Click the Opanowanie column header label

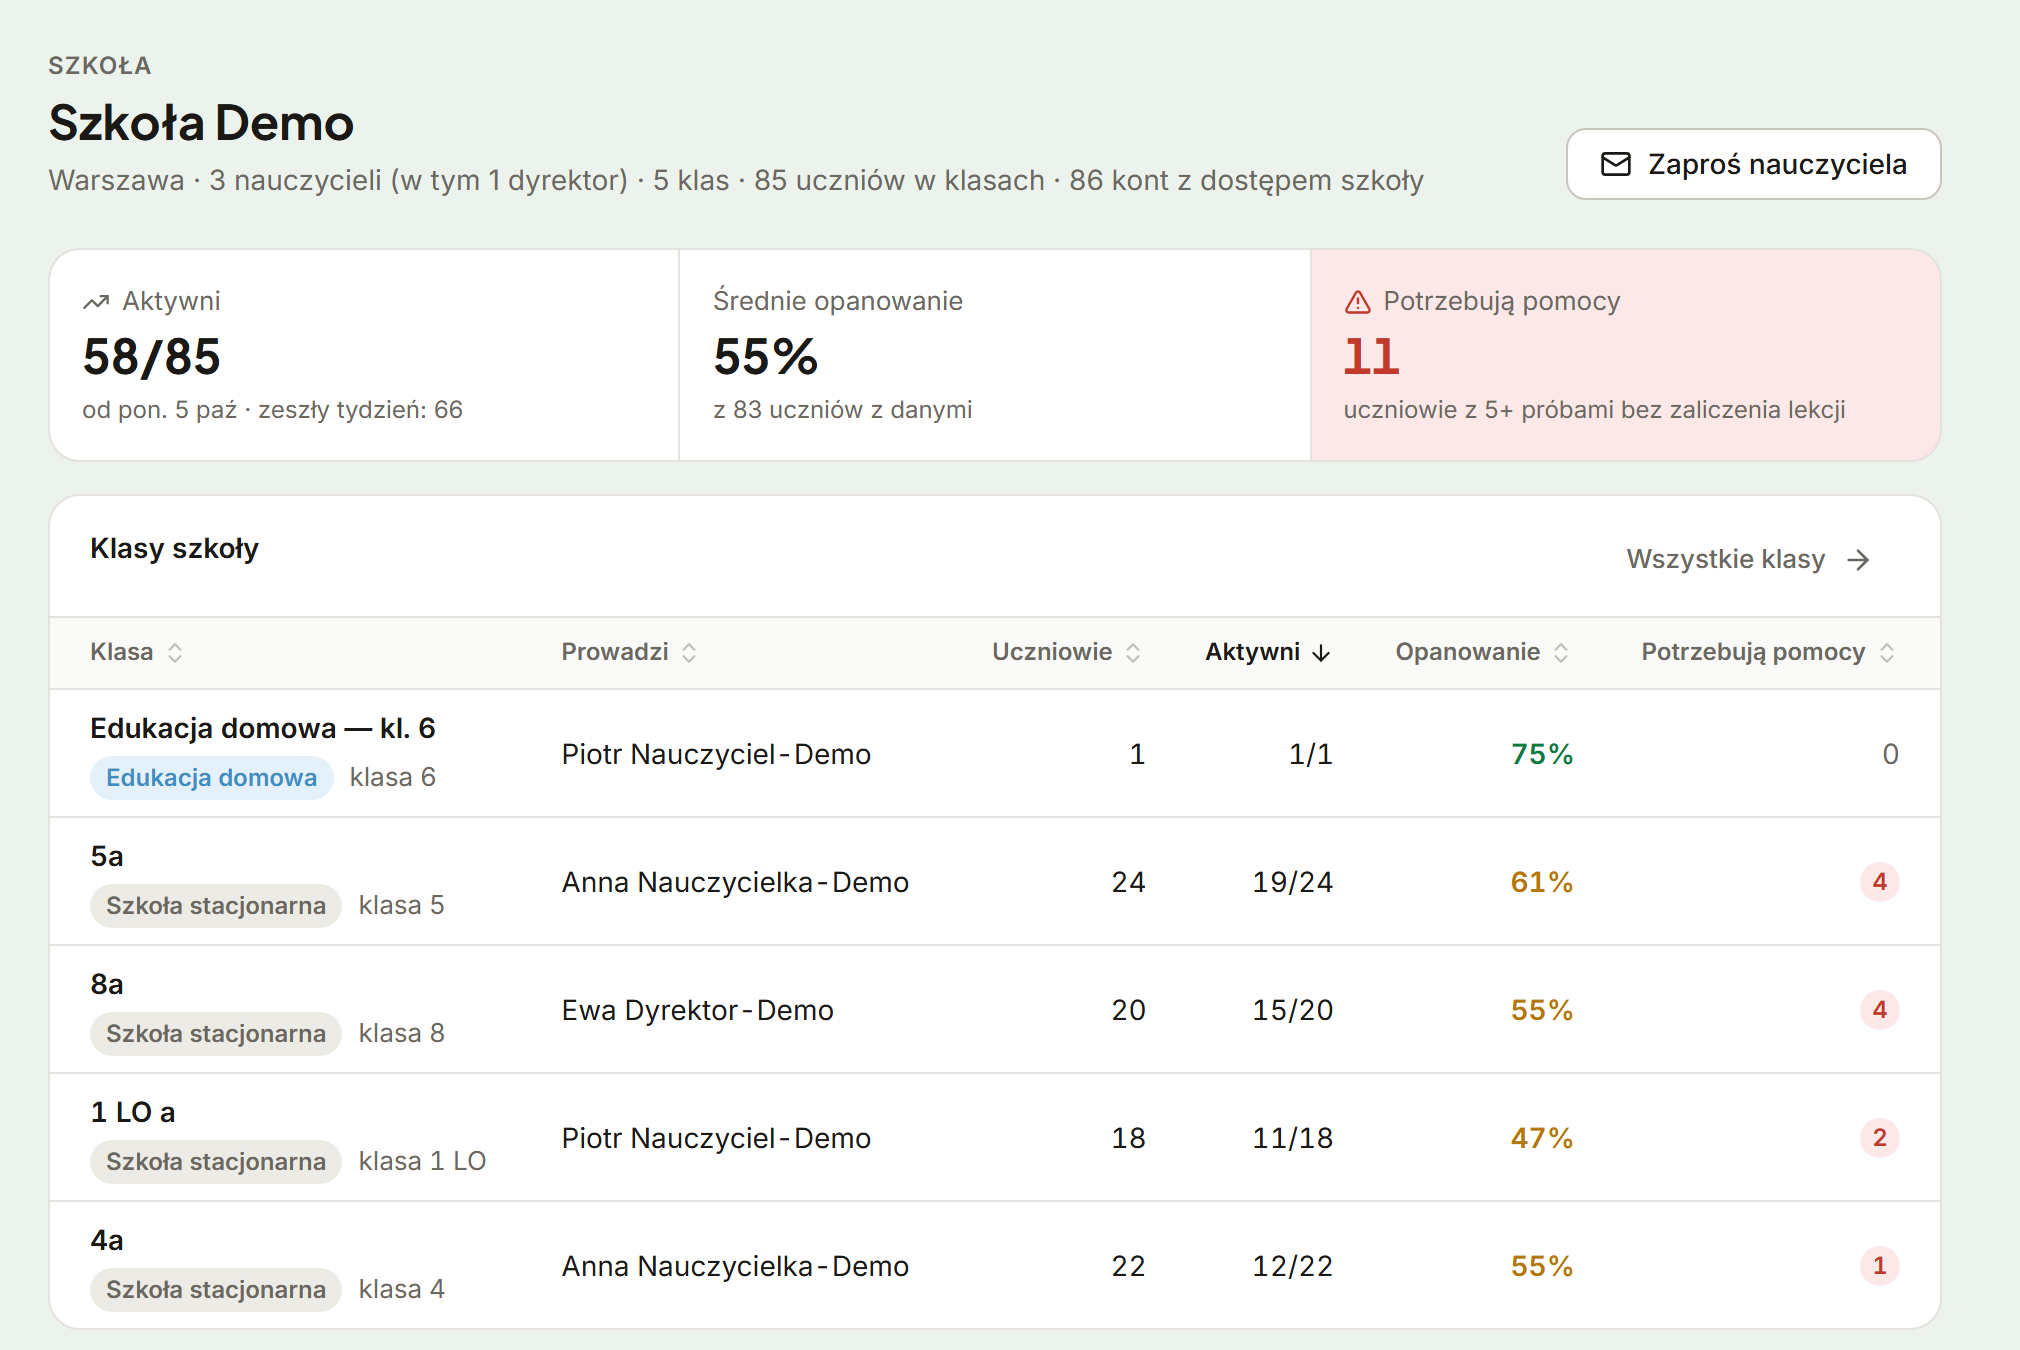[x=1468, y=652]
